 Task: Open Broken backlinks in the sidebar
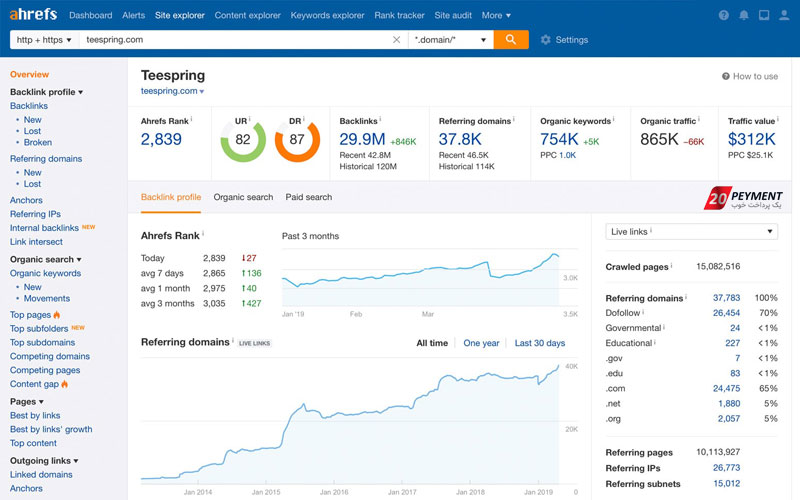38,142
